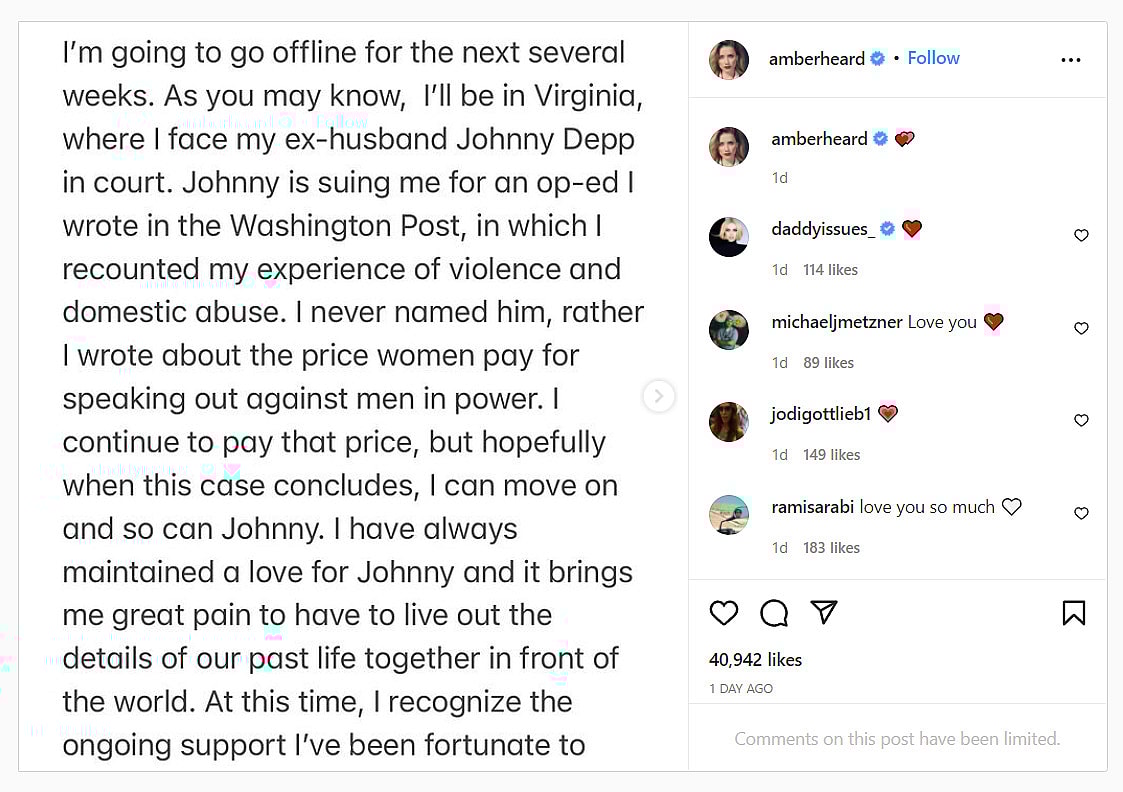1123x792 pixels.
Task: View the 183 likes on ramisarabi's comment
Action: [831, 548]
